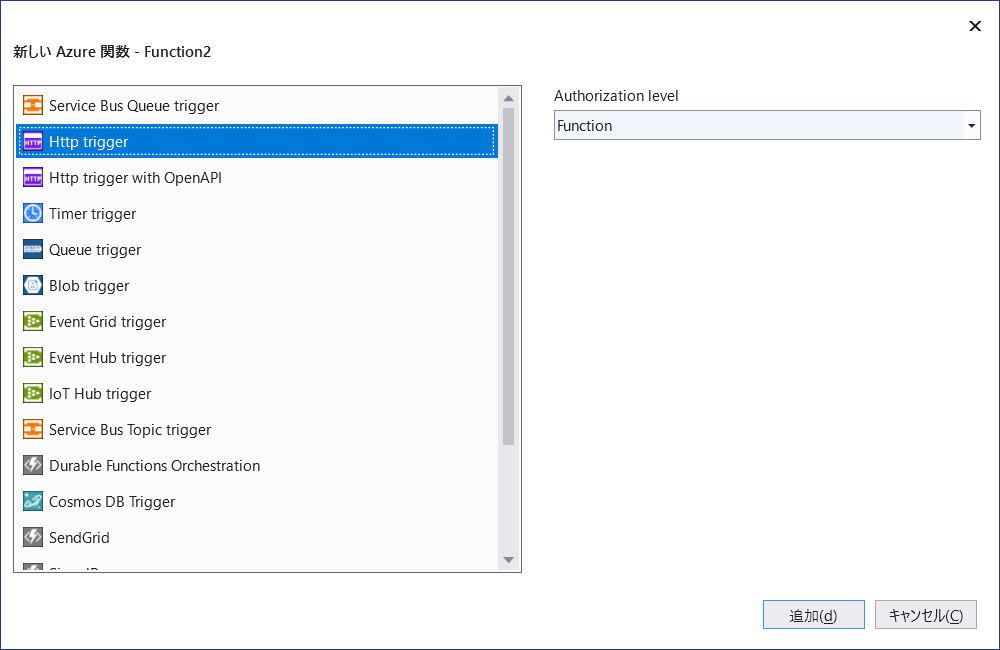The width and height of the screenshot is (1000, 650).
Task: Click the Service Bus Topic trigger icon
Action: tap(33, 429)
